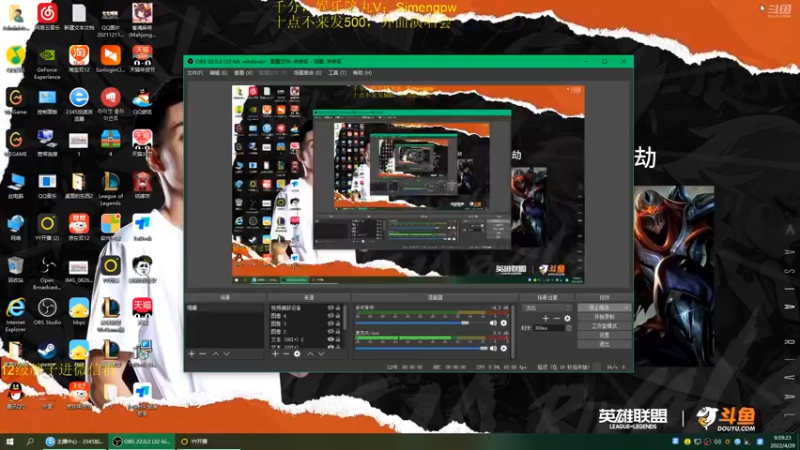
Task: Move the scene down in the Scenes panel
Action: (227, 354)
